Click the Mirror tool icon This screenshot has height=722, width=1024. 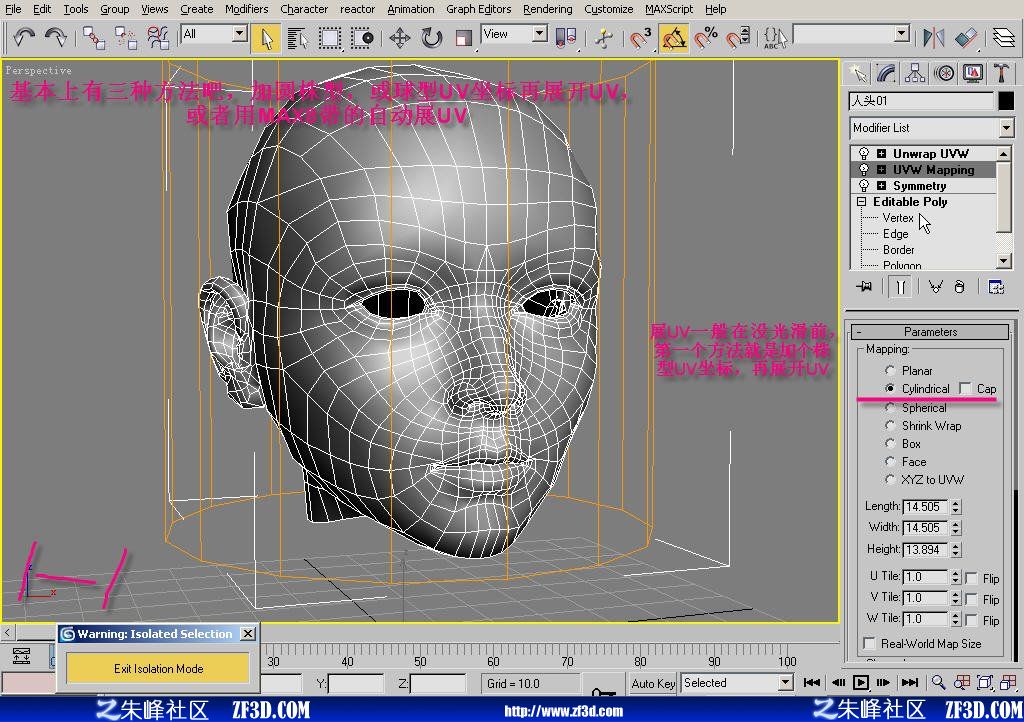tap(934, 38)
